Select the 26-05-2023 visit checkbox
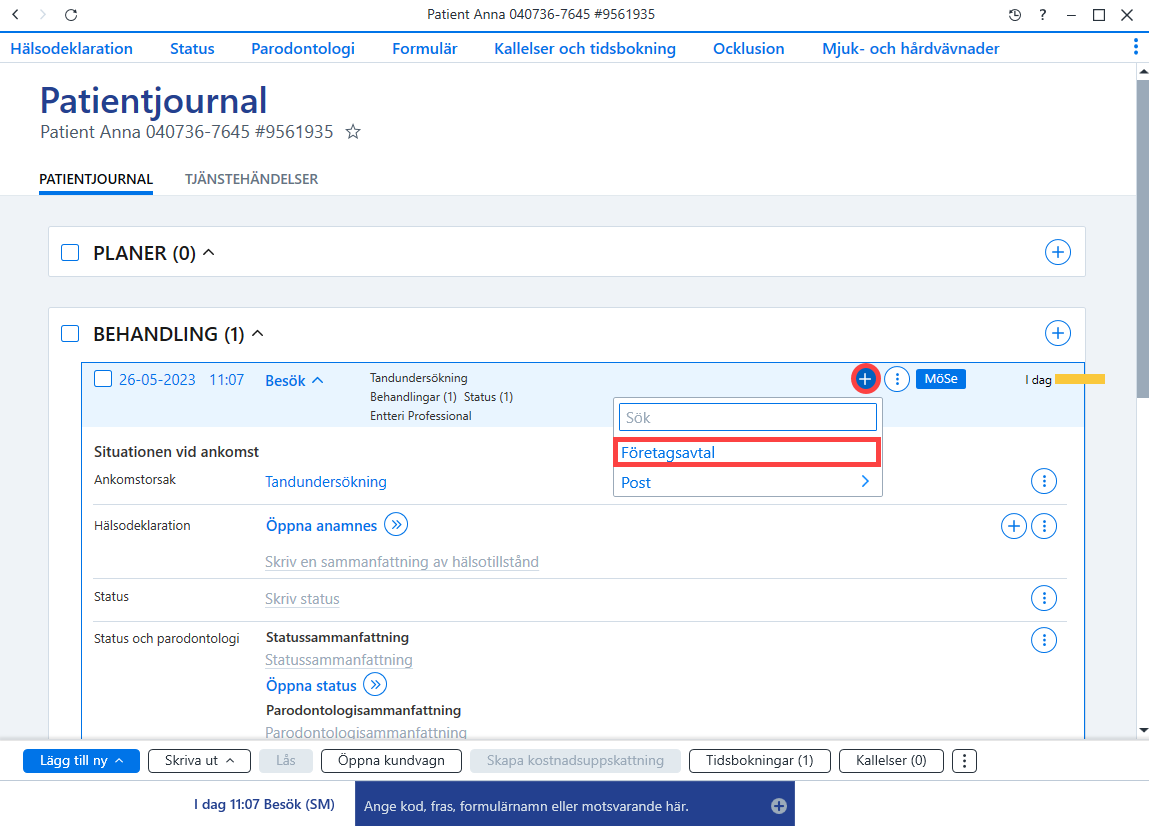 pos(103,379)
